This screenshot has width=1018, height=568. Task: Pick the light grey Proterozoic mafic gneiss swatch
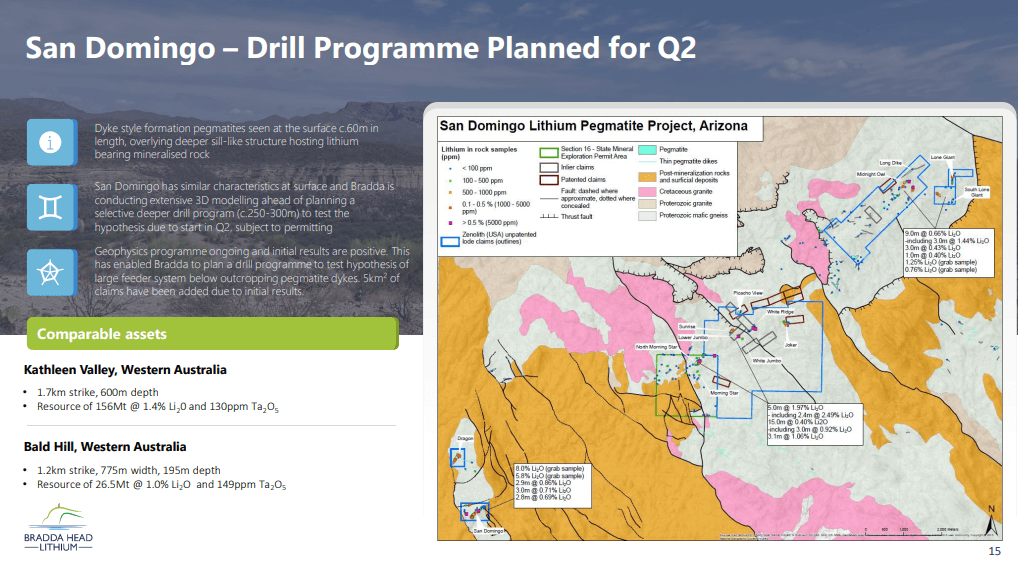click(647, 216)
